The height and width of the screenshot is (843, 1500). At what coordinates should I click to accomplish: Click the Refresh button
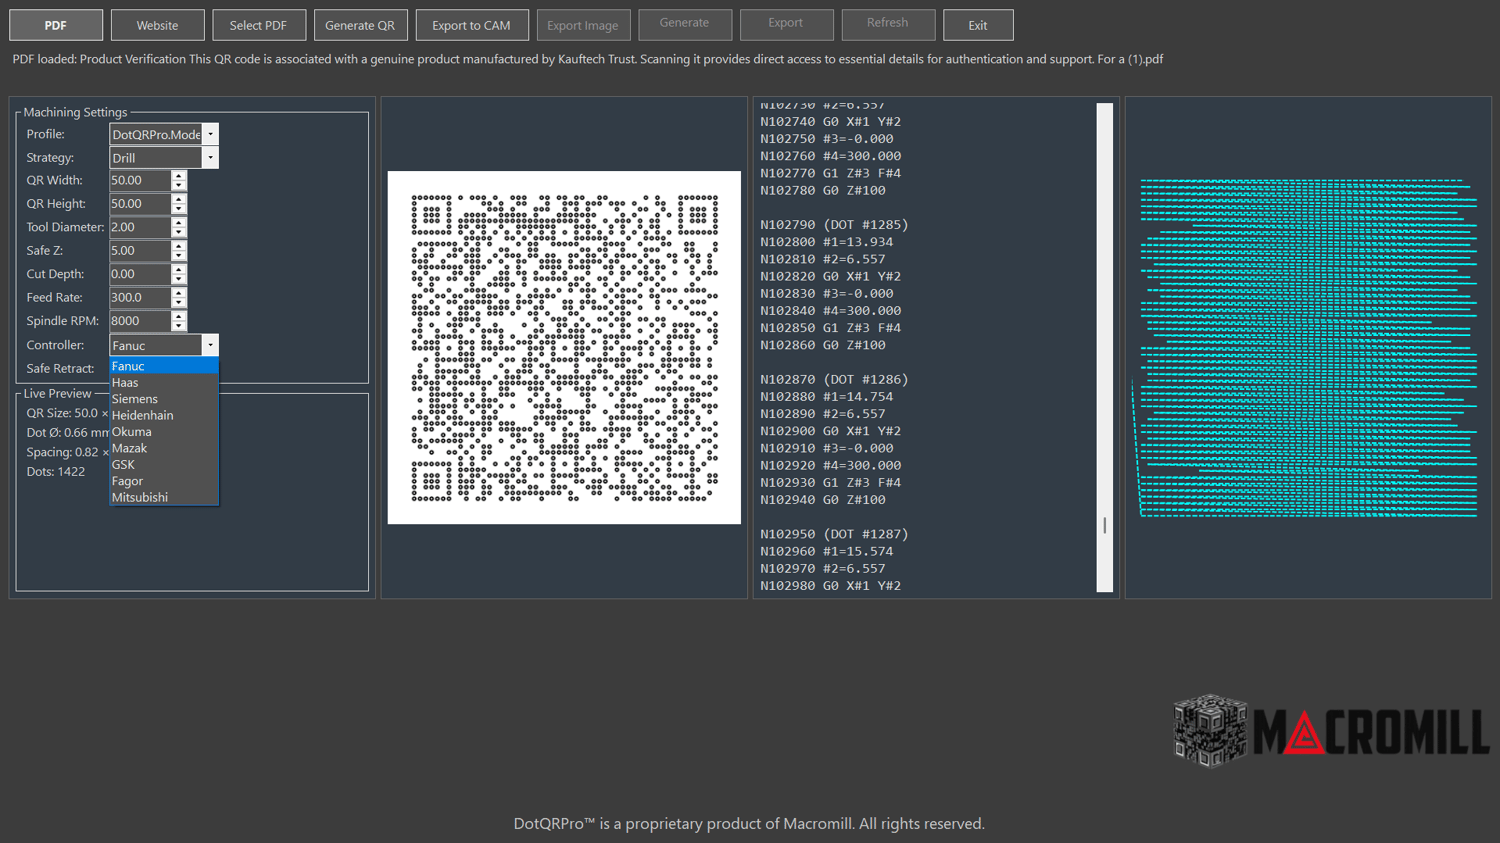click(888, 23)
